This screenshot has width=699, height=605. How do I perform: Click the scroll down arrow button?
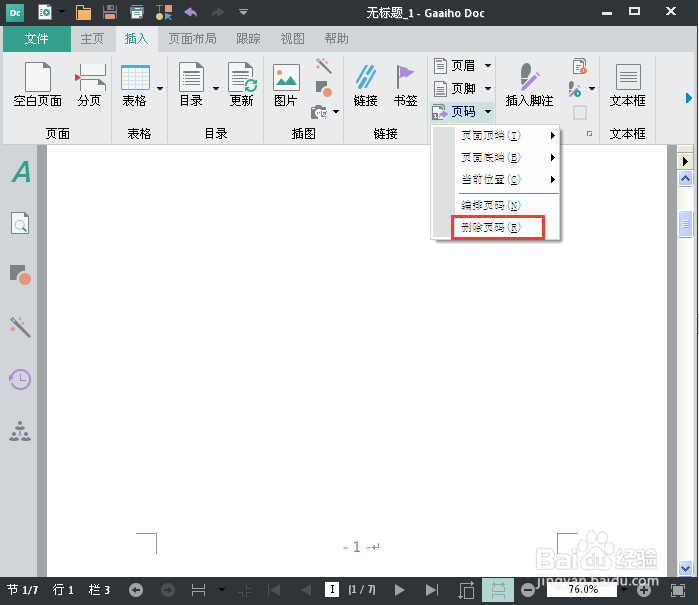tap(685, 568)
